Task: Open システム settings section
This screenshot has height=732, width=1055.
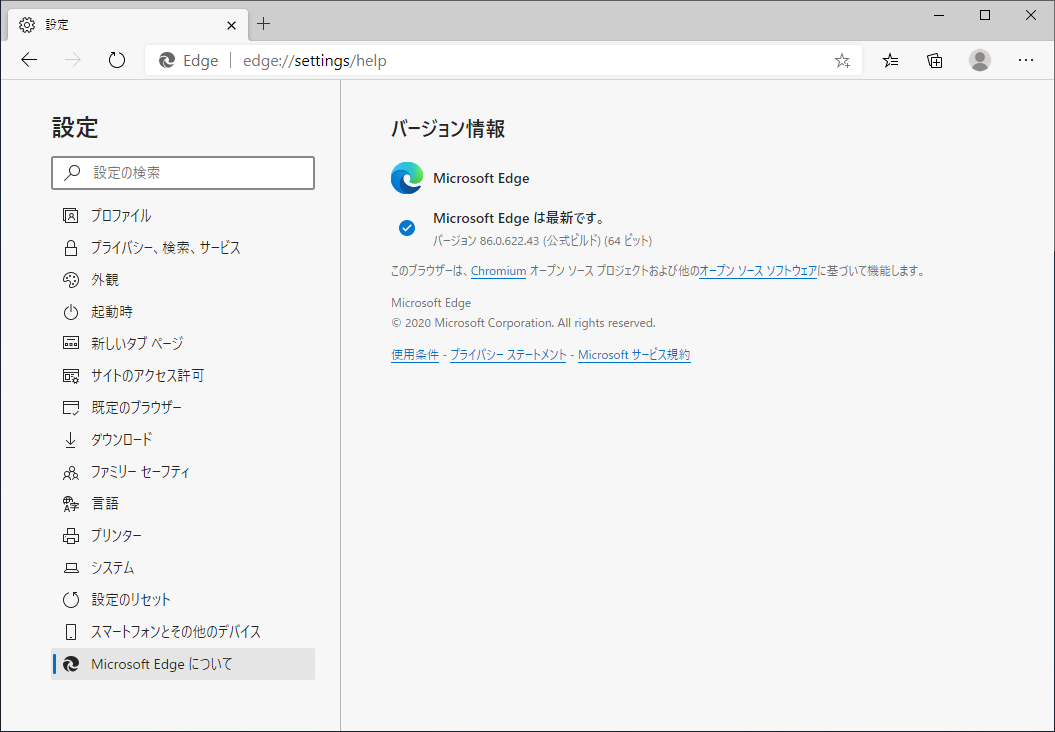Action: pos(117,567)
